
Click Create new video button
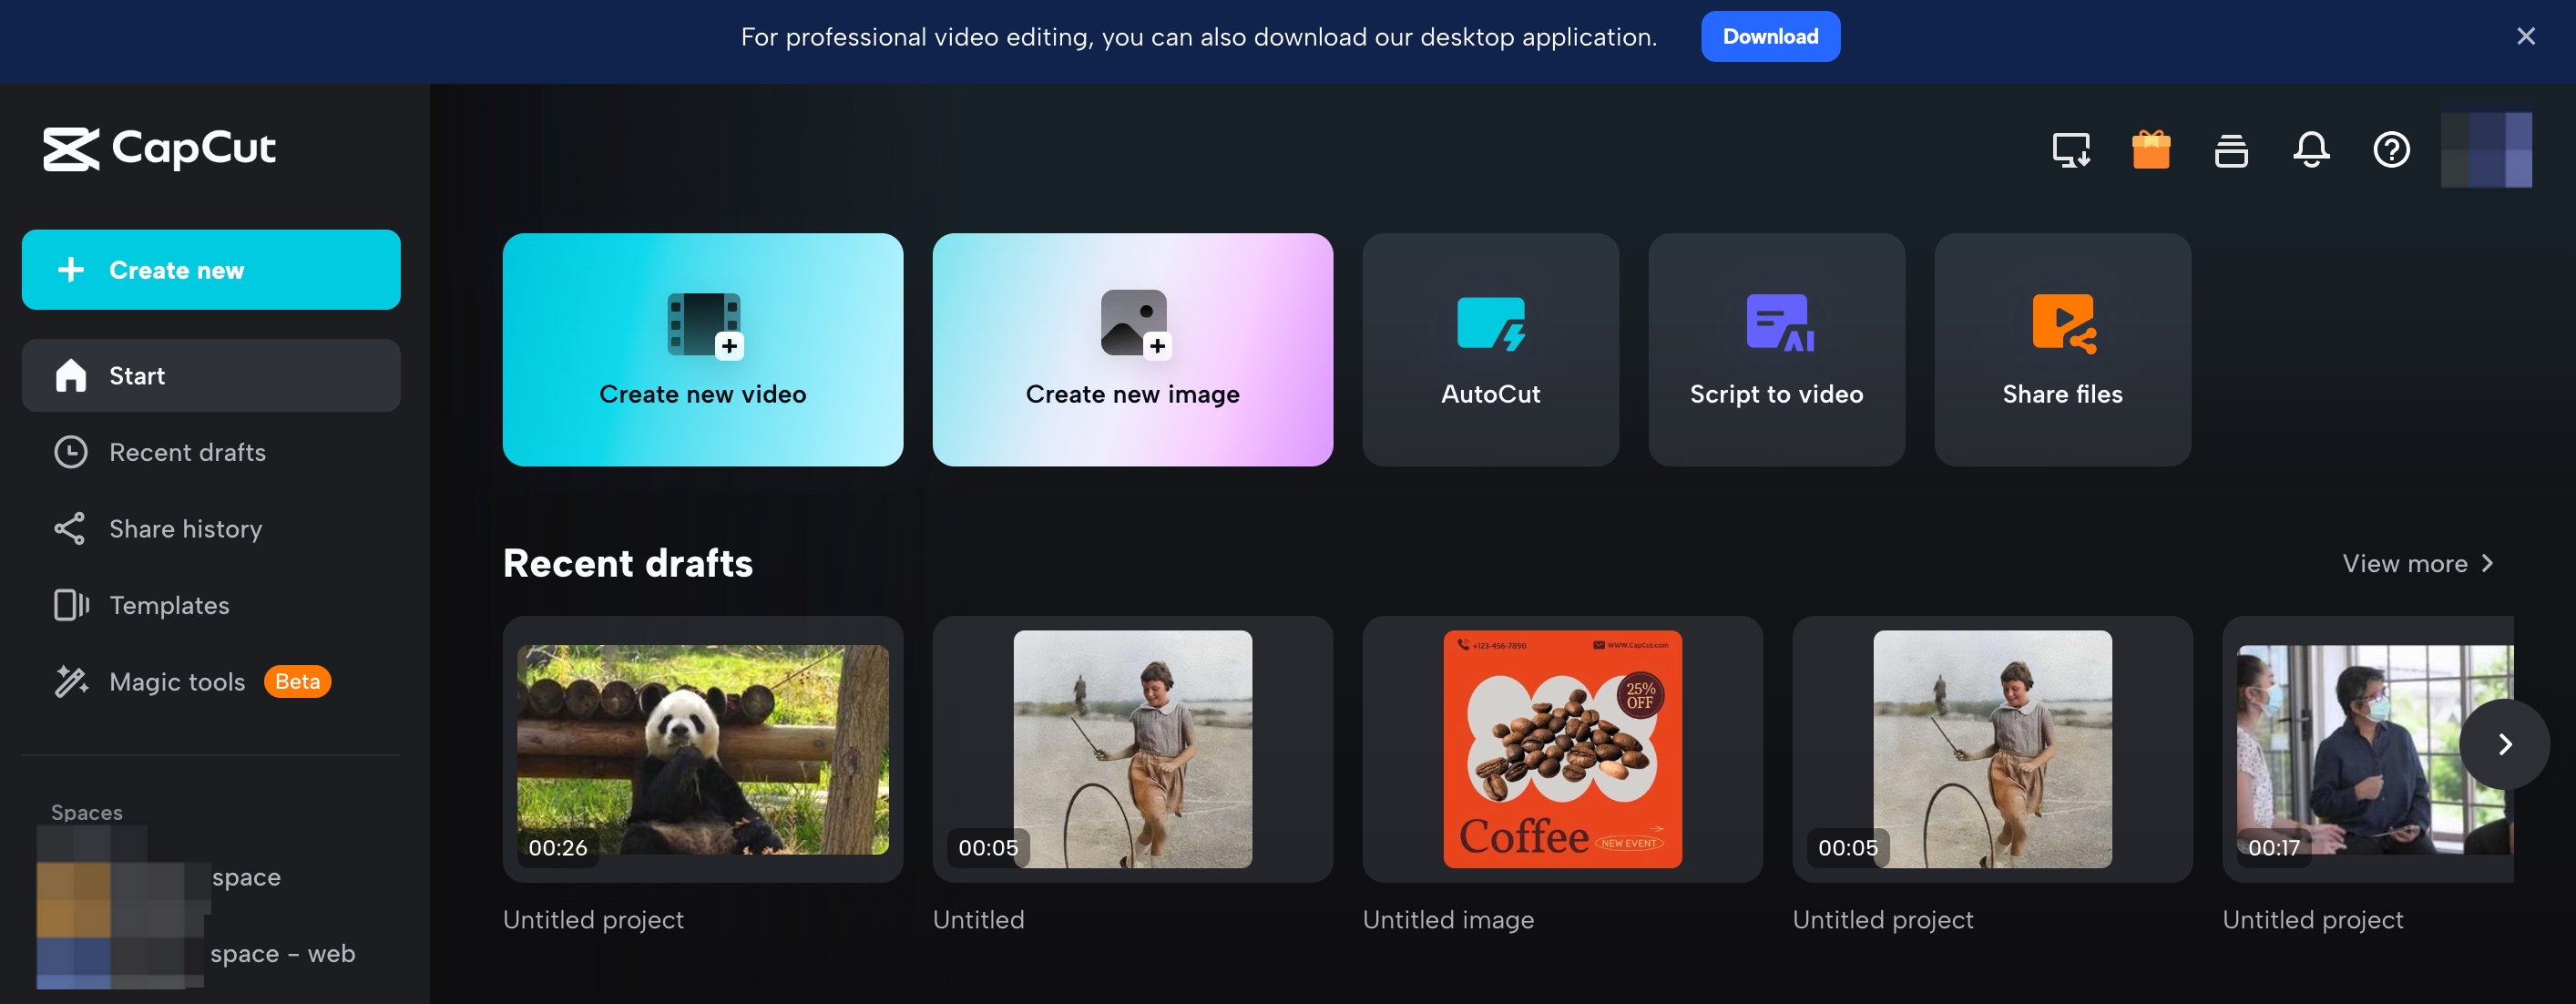(x=703, y=350)
